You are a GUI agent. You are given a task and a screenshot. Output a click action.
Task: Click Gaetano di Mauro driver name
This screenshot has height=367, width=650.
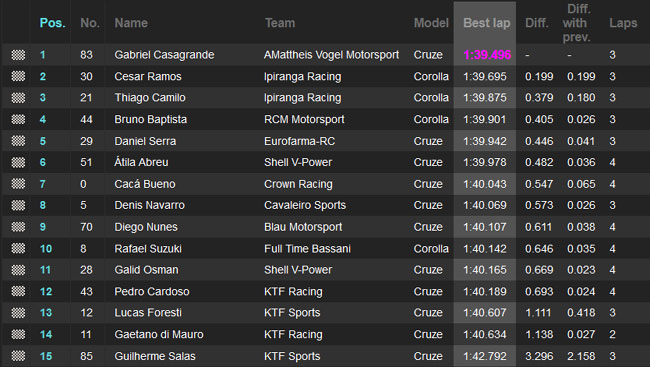[159, 334]
